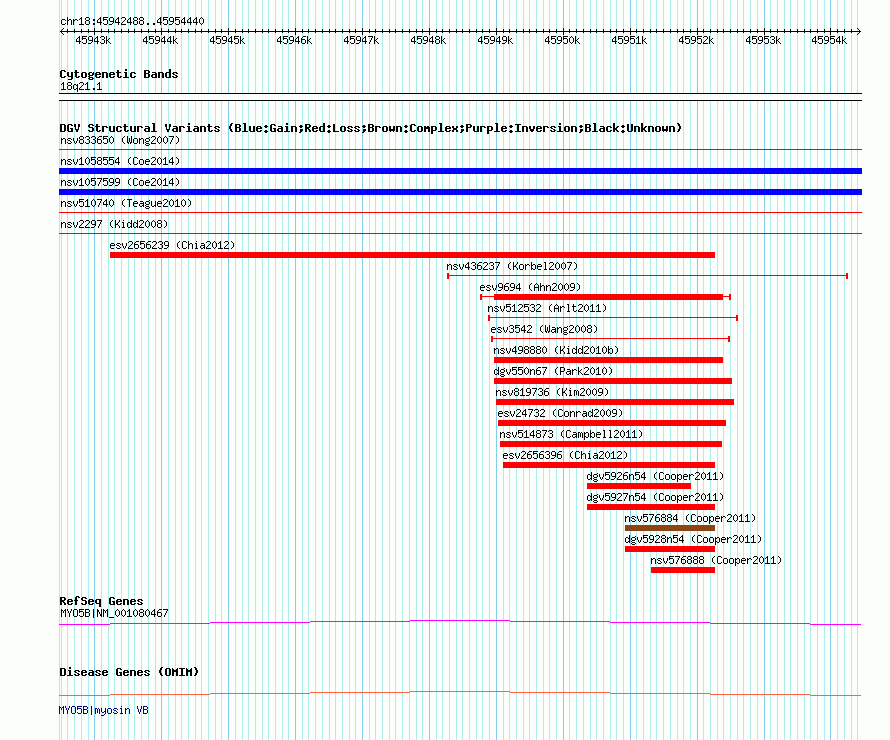Click the dgv5928n54 (Cooper2011) label
This screenshot has height=740, width=890.
click(693, 539)
